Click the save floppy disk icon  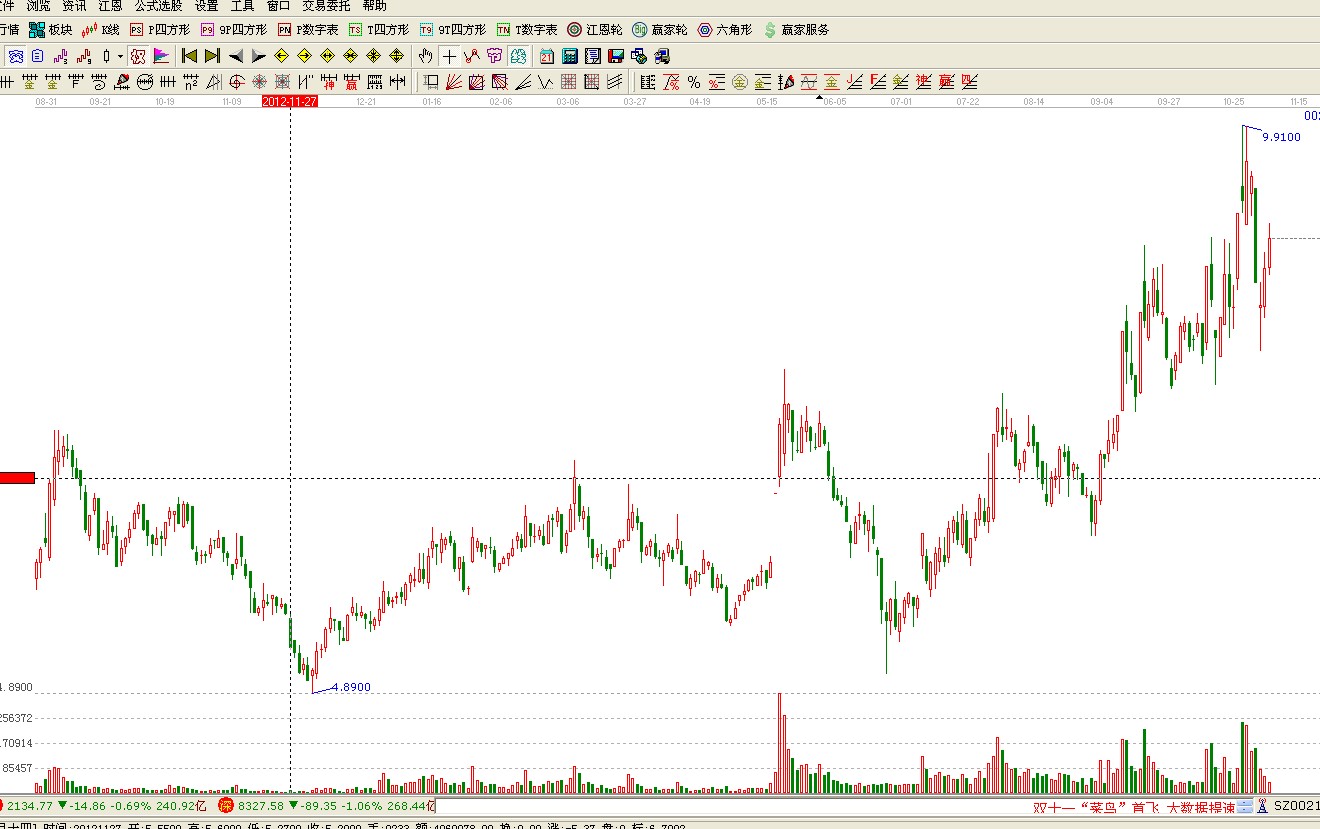[x=616, y=56]
